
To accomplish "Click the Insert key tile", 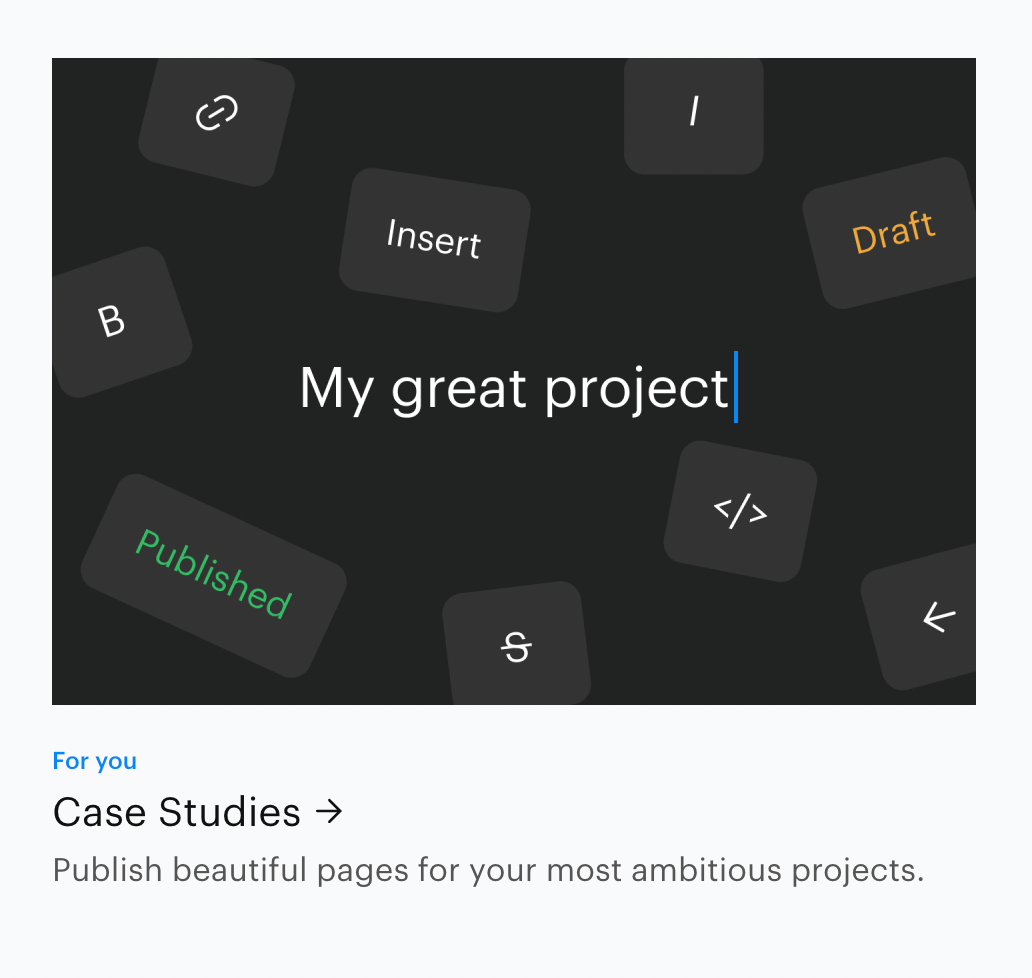I will (434, 239).
